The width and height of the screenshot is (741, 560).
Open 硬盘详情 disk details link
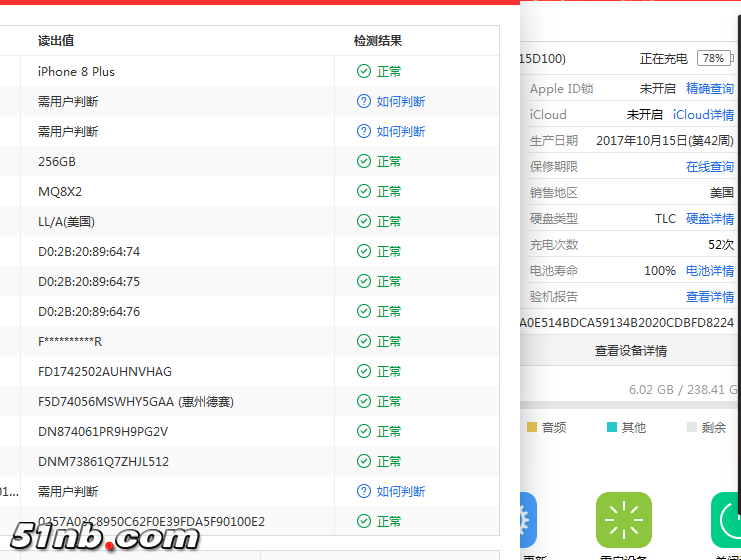click(x=709, y=219)
